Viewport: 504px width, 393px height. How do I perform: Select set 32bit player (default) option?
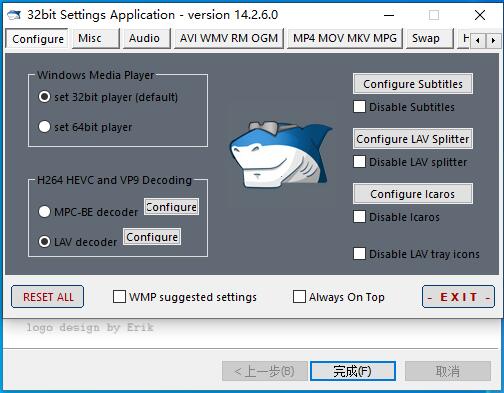pos(44,97)
